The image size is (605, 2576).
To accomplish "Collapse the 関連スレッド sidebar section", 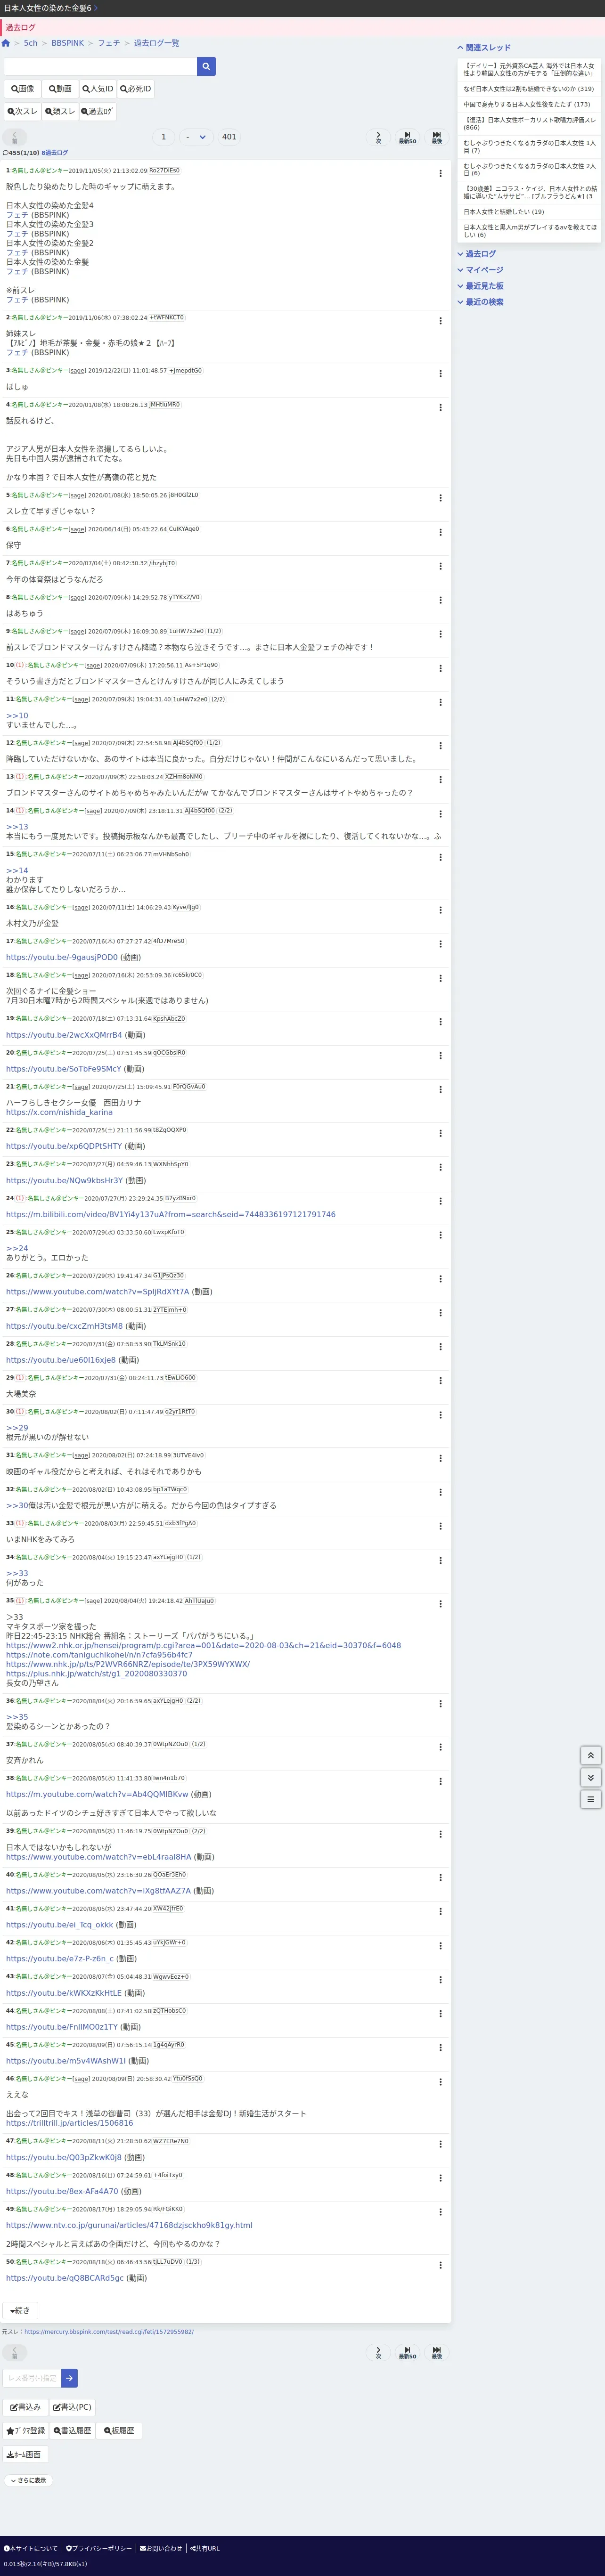I will [485, 47].
